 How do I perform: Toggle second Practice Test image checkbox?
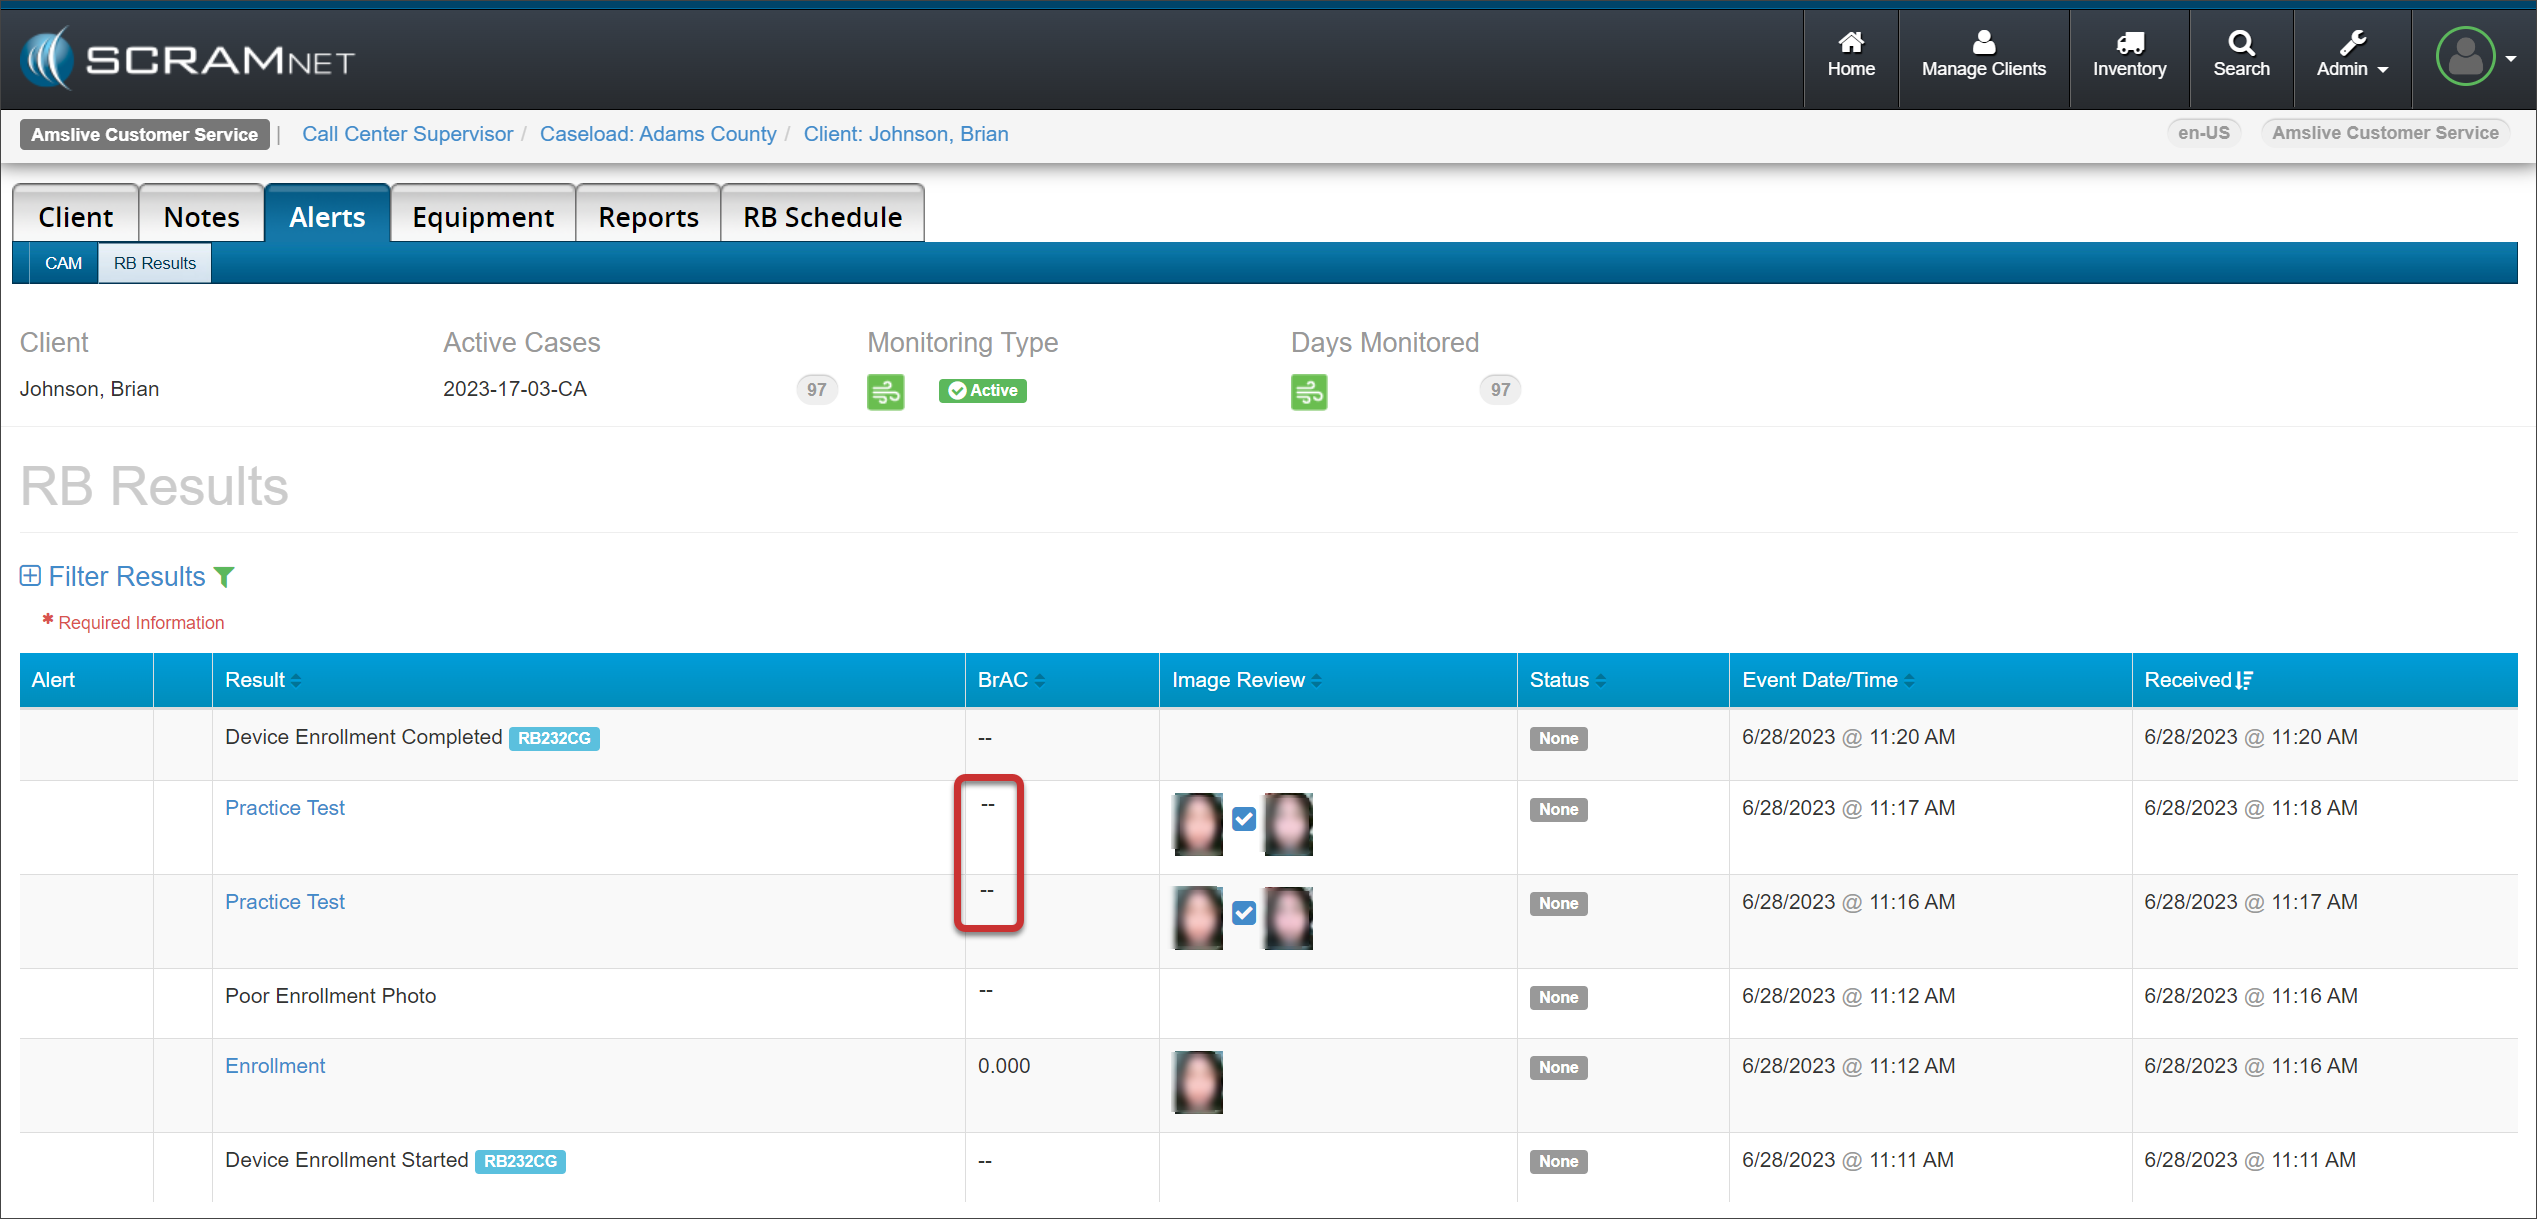coord(1243,913)
